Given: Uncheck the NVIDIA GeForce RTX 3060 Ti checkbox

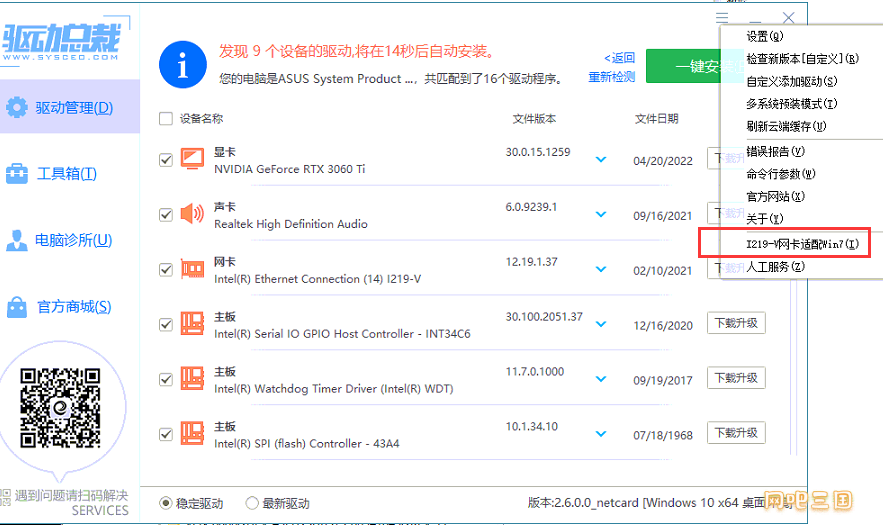Looking at the screenshot, I should click(x=166, y=160).
